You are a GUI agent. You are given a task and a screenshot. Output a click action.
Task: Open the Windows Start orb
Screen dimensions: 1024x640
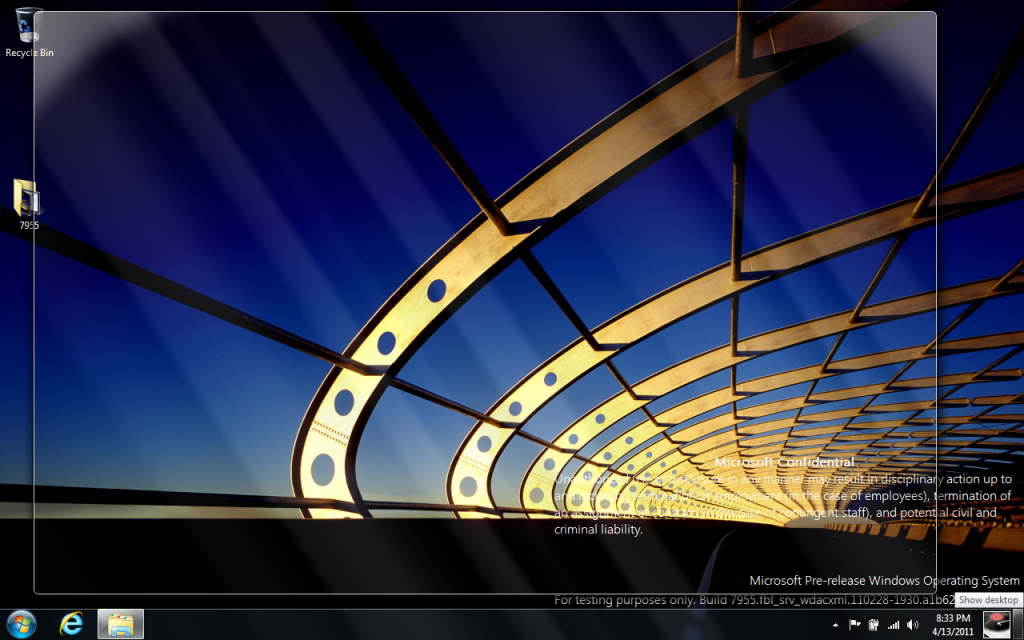pyautogui.click(x=21, y=625)
